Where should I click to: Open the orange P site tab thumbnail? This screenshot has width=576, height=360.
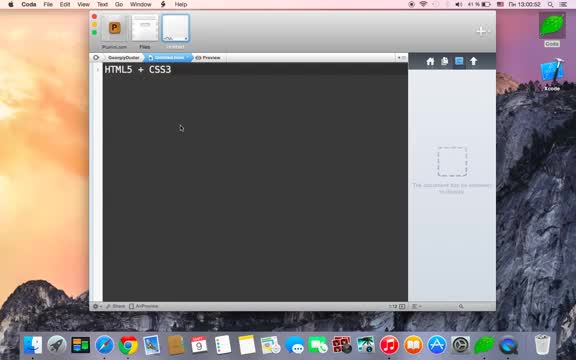115,28
